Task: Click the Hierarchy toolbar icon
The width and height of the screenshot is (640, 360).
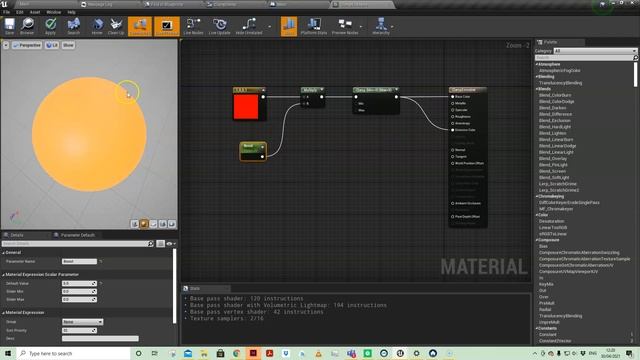Action: 380,27
